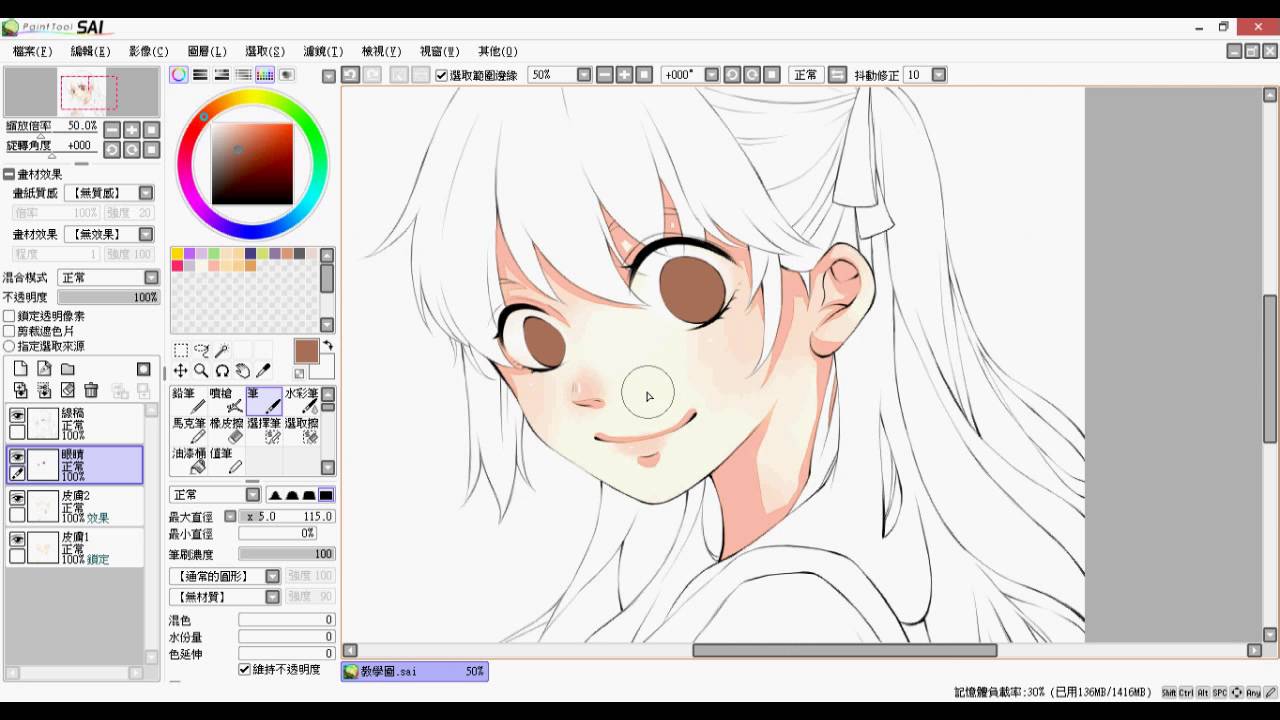Delete layer with the trash icon
The height and width of the screenshot is (720, 1280).
[91, 390]
